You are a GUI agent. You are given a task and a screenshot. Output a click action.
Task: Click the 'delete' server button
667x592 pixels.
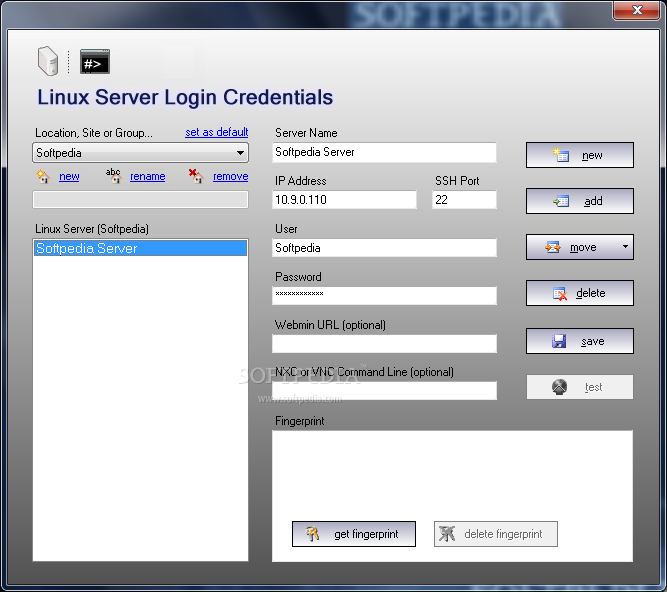(580, 293)
